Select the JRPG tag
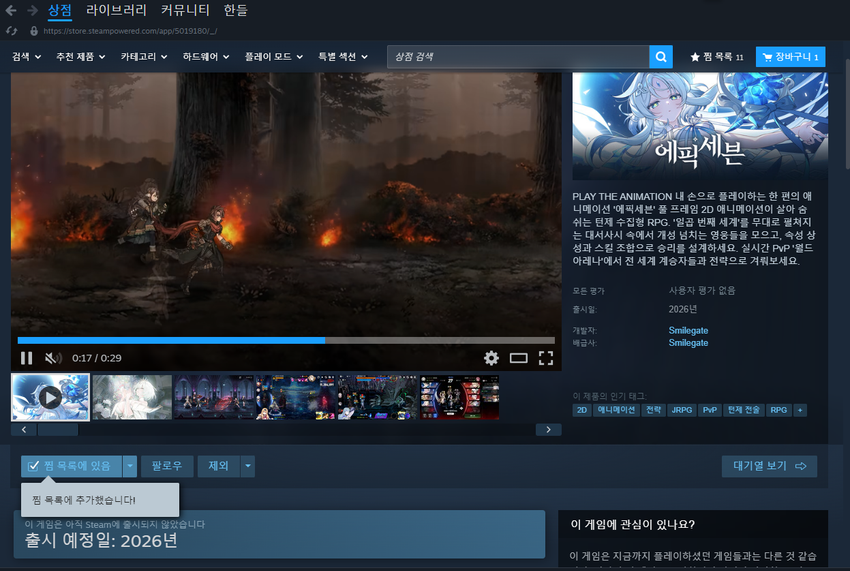 (682, 410)
